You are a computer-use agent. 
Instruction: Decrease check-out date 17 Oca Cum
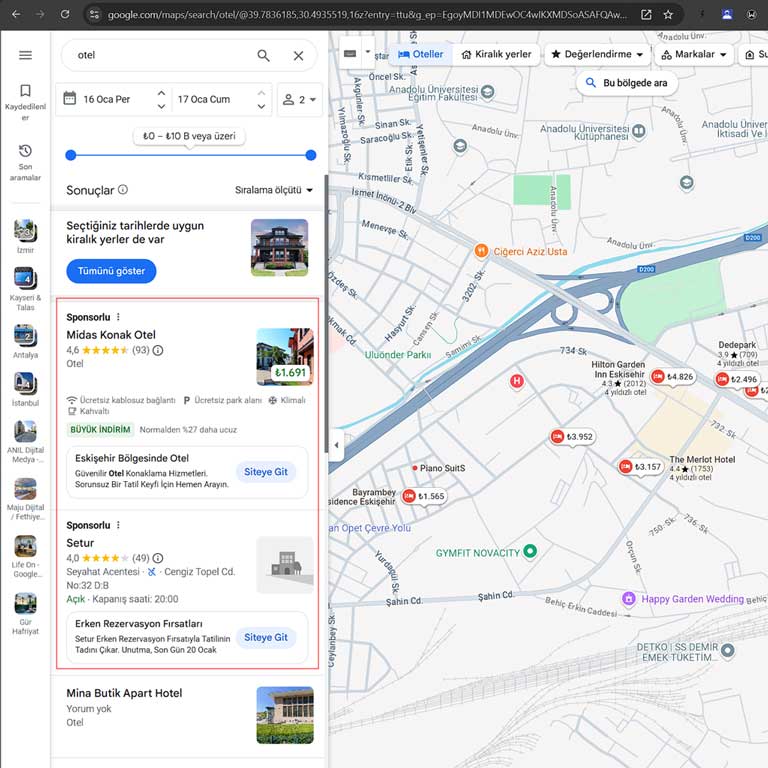tap(262, 106)
